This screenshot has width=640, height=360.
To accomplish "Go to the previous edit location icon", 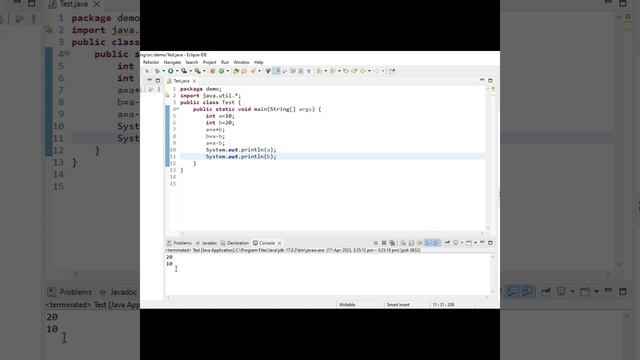I will 346,71.
